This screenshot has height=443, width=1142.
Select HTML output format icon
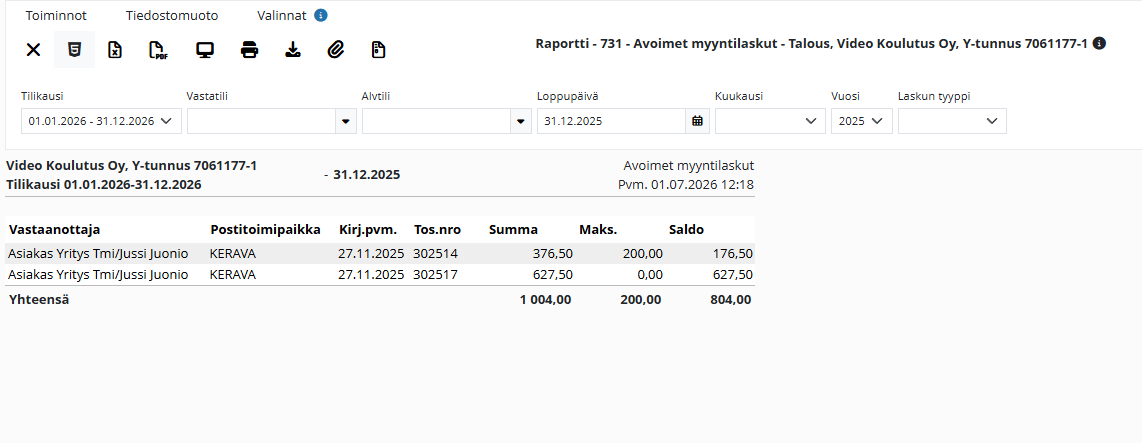point(74,50)
